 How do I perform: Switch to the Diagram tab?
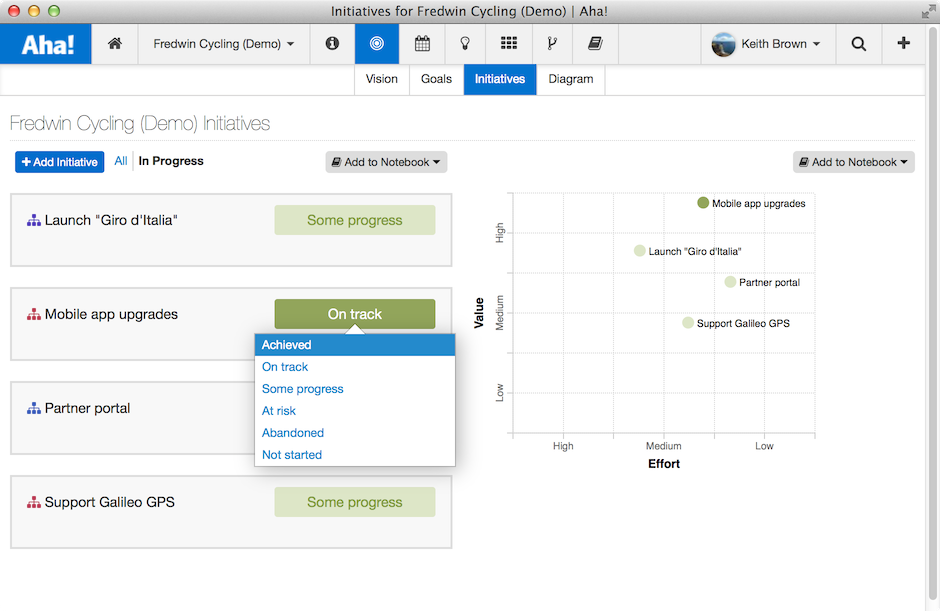[570, 79]
